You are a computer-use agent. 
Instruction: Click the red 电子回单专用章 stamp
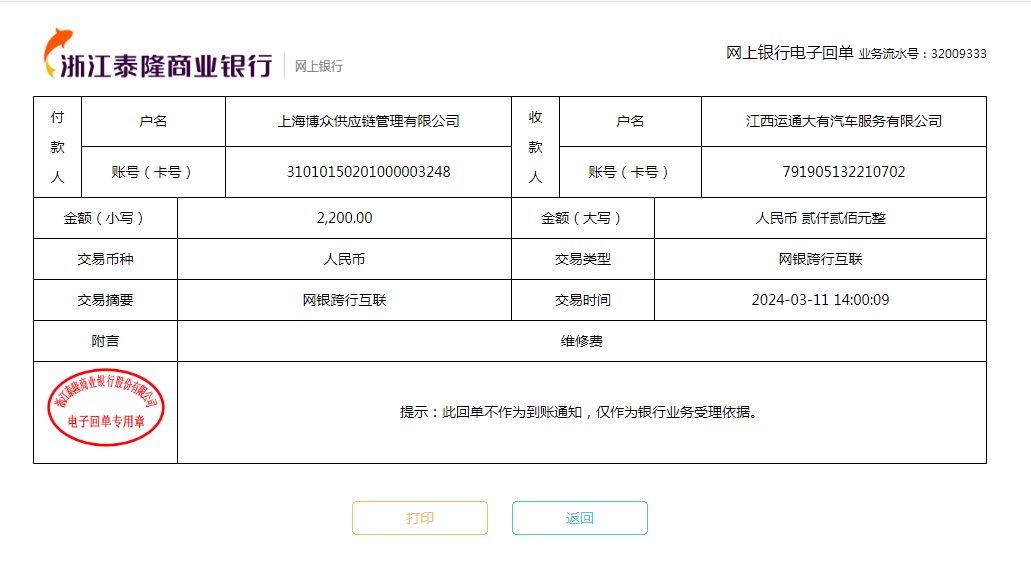(105, 412)
